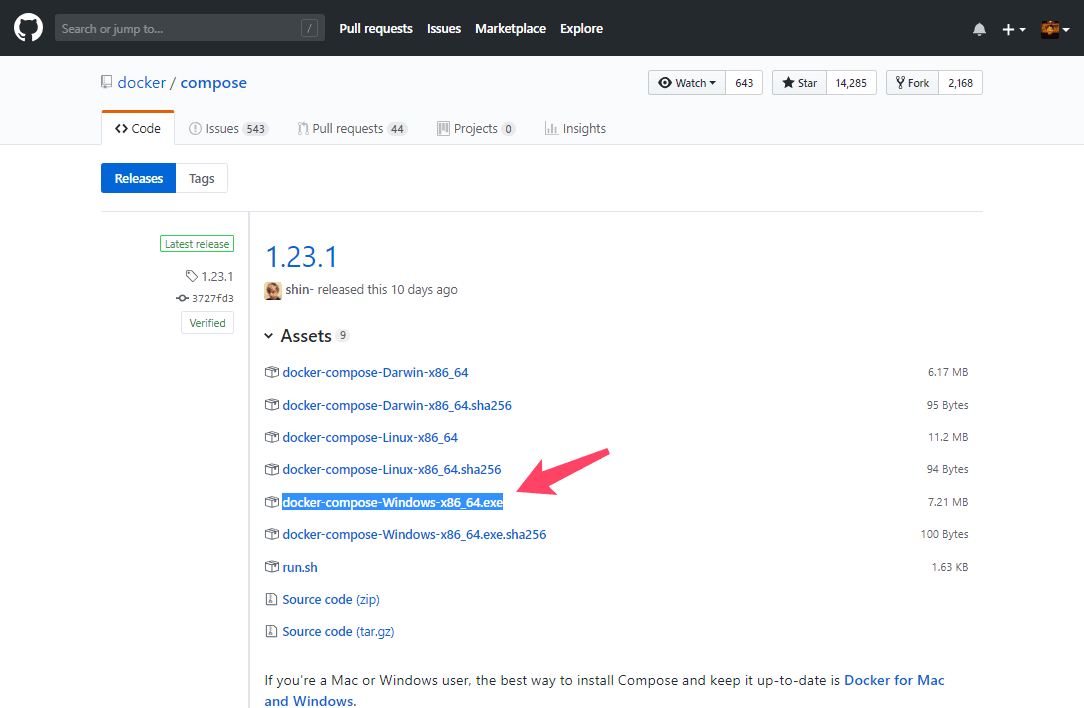
Task: Click the Latest release badge
Action: pyautogui.click(x=197, y=244)
